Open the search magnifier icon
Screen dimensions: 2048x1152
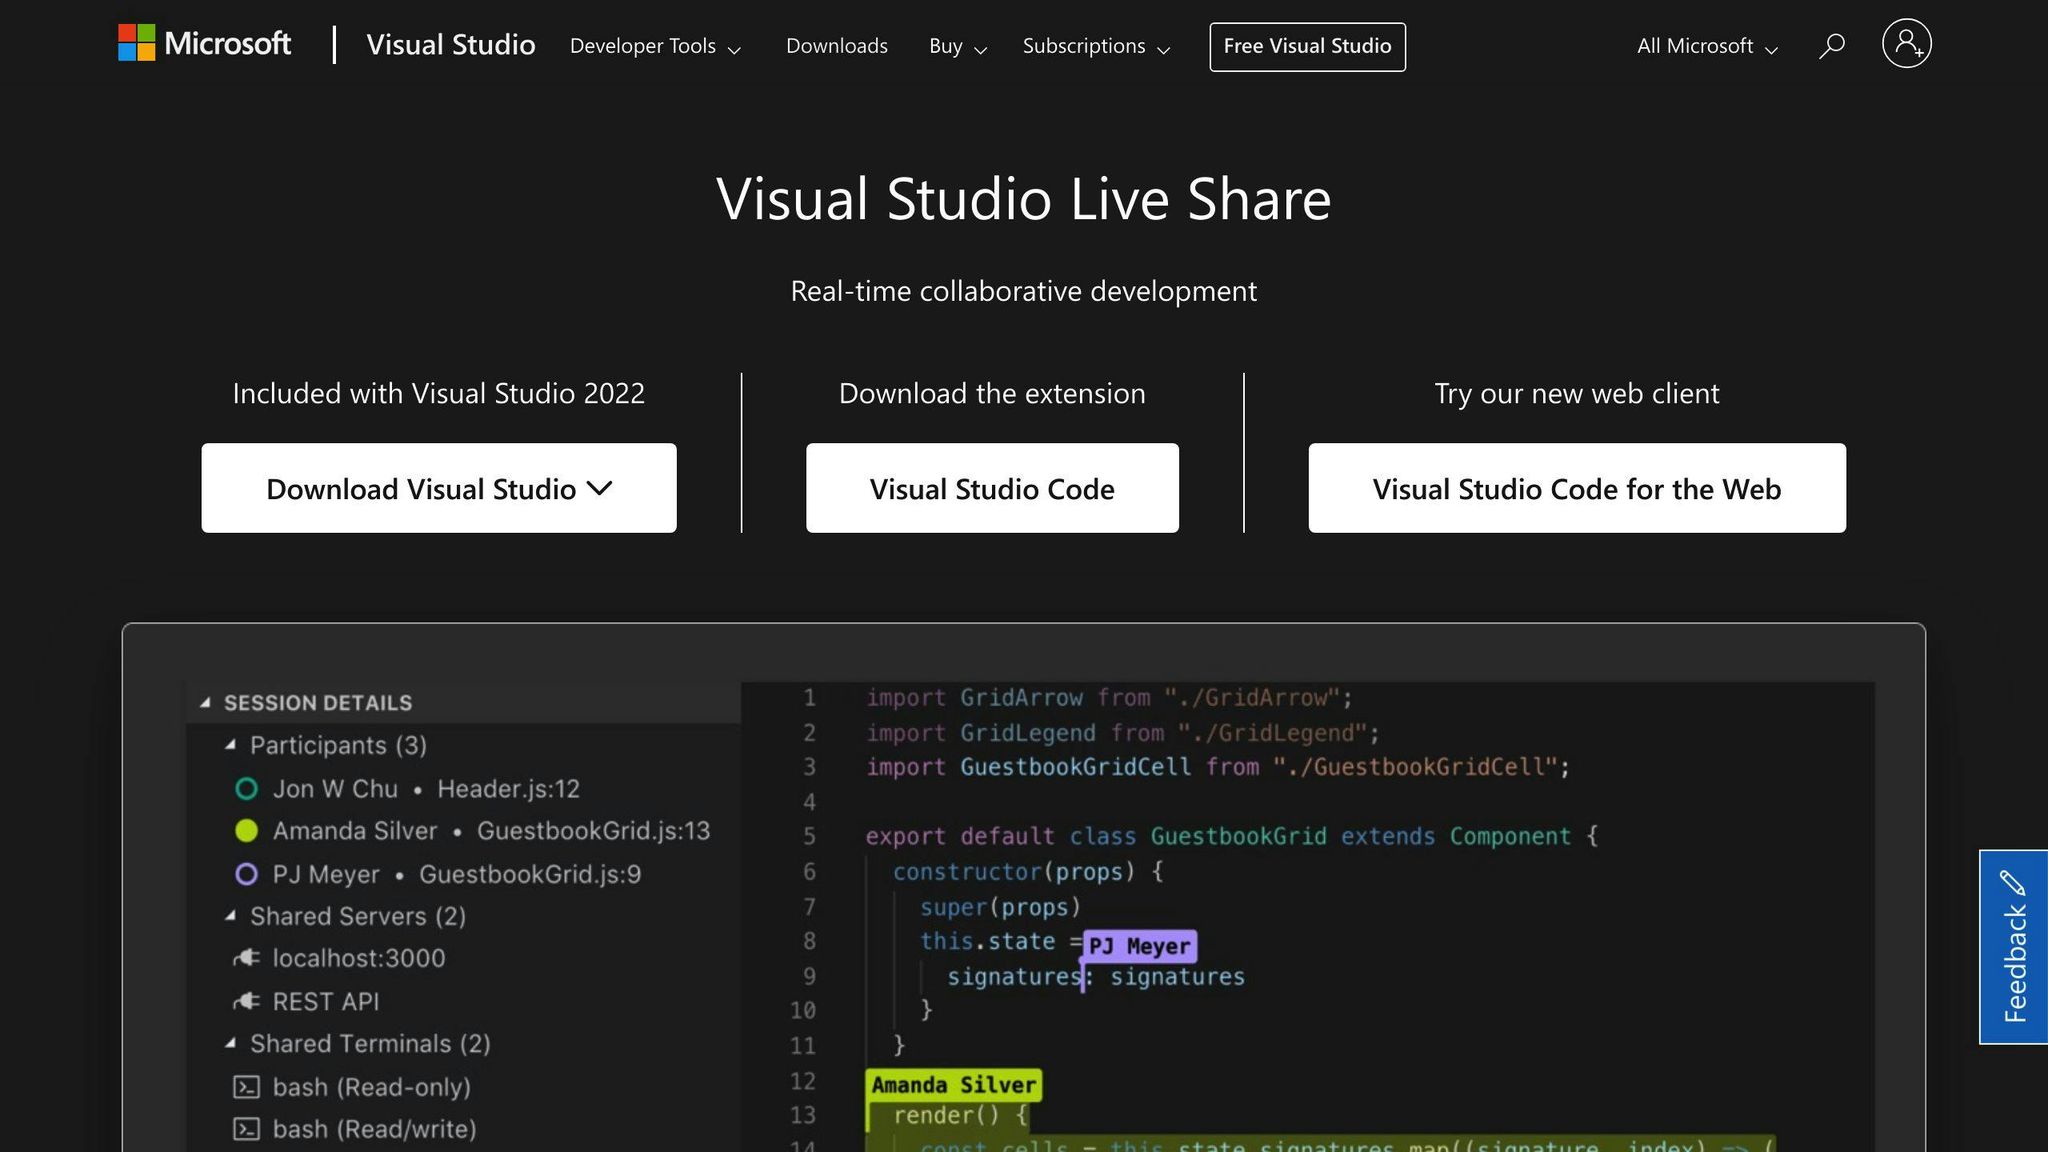pyautogui.click(x=1831, y=46)
